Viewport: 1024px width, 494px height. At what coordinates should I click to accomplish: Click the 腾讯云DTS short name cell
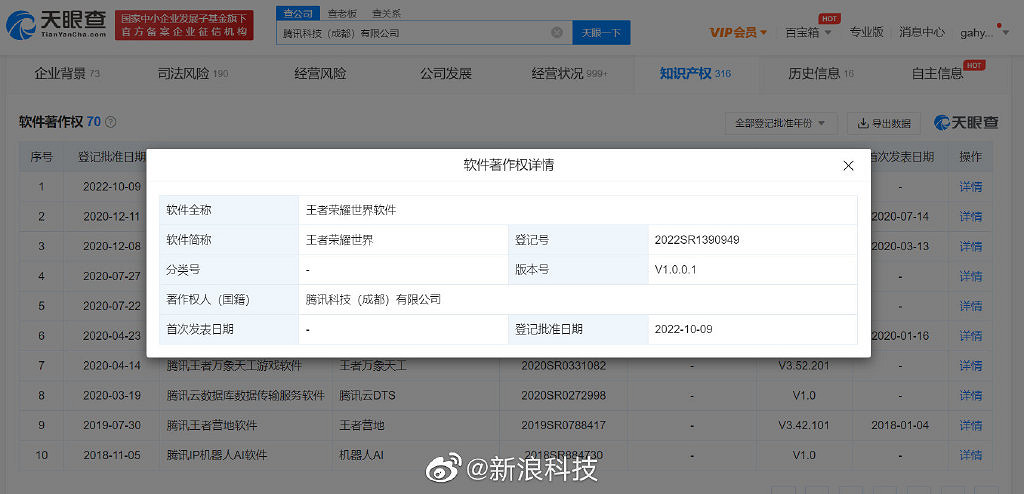tap(368, 395)
